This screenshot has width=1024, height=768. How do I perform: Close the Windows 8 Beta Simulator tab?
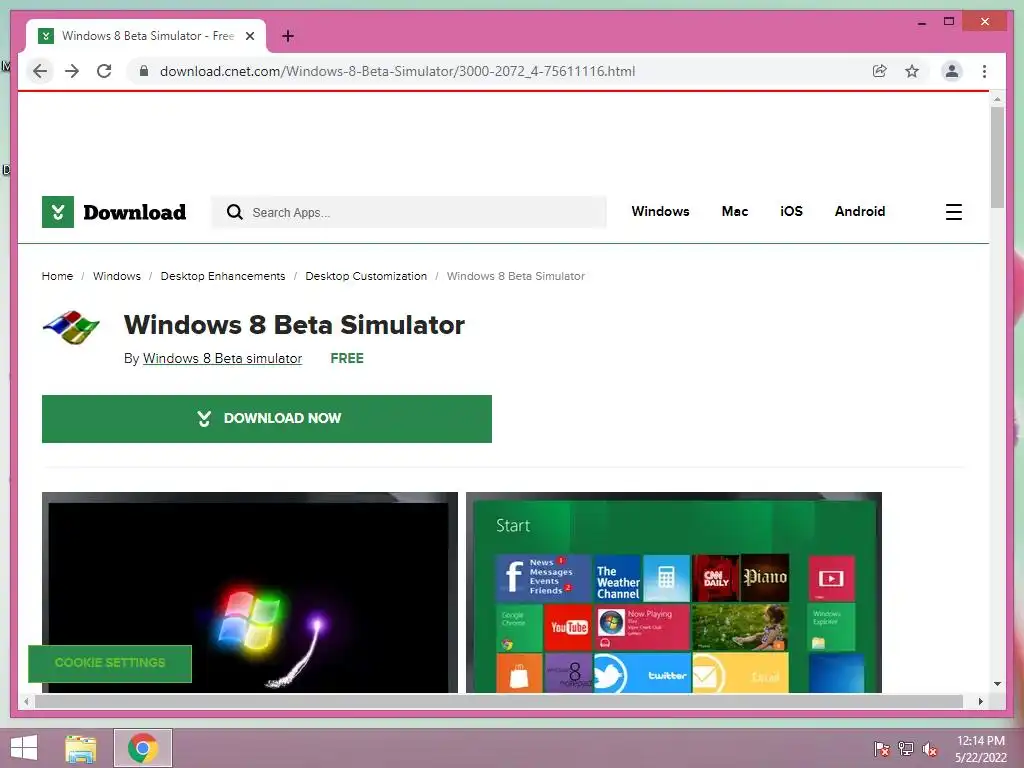pyautogui.click(x=249, y=36)
